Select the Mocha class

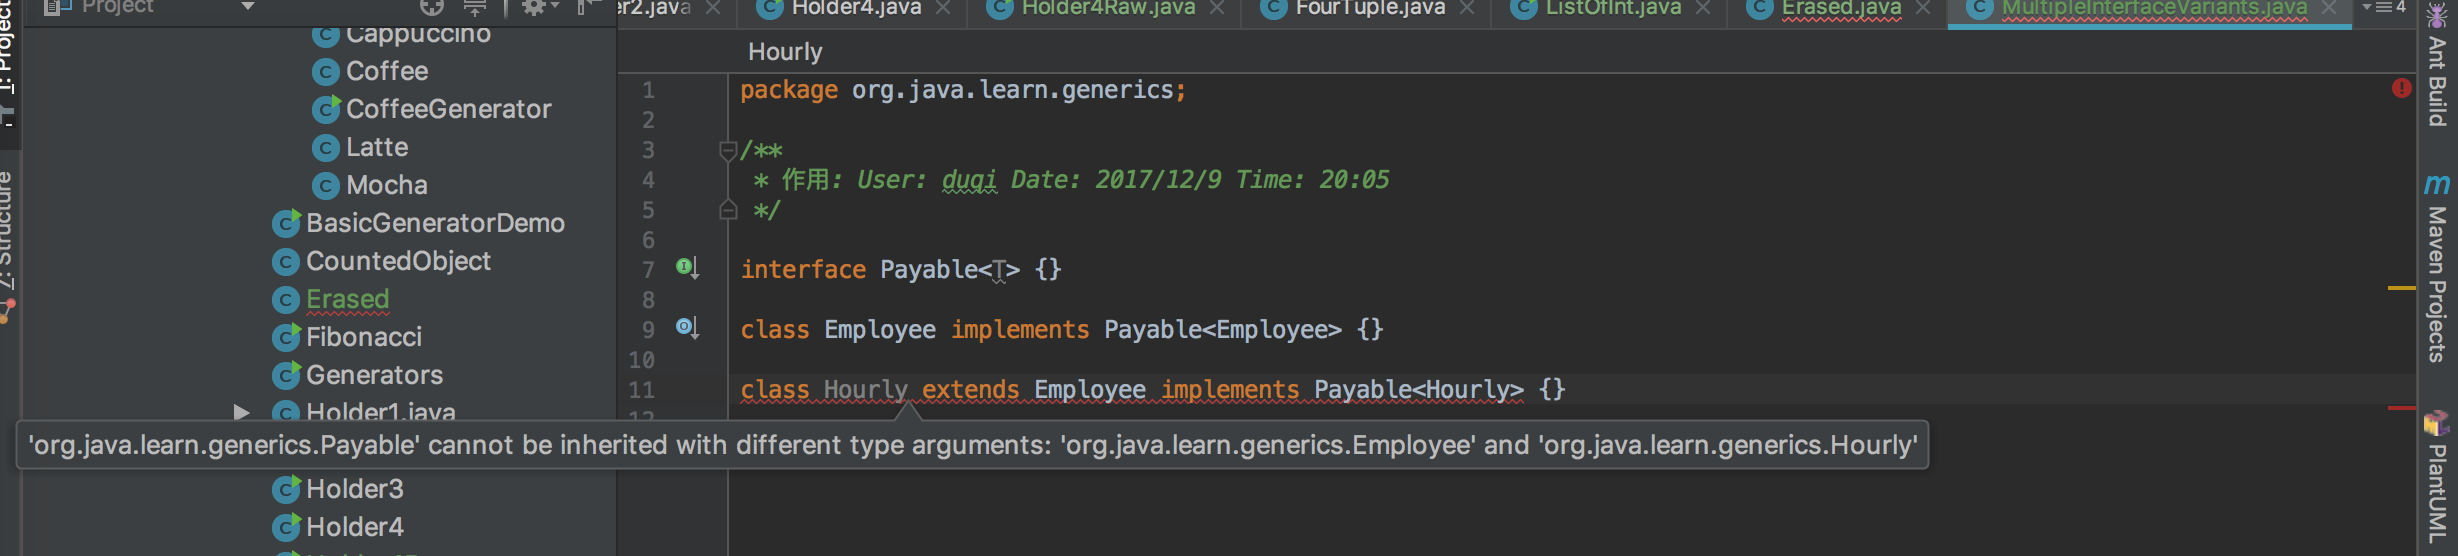[x=387, y=185]
